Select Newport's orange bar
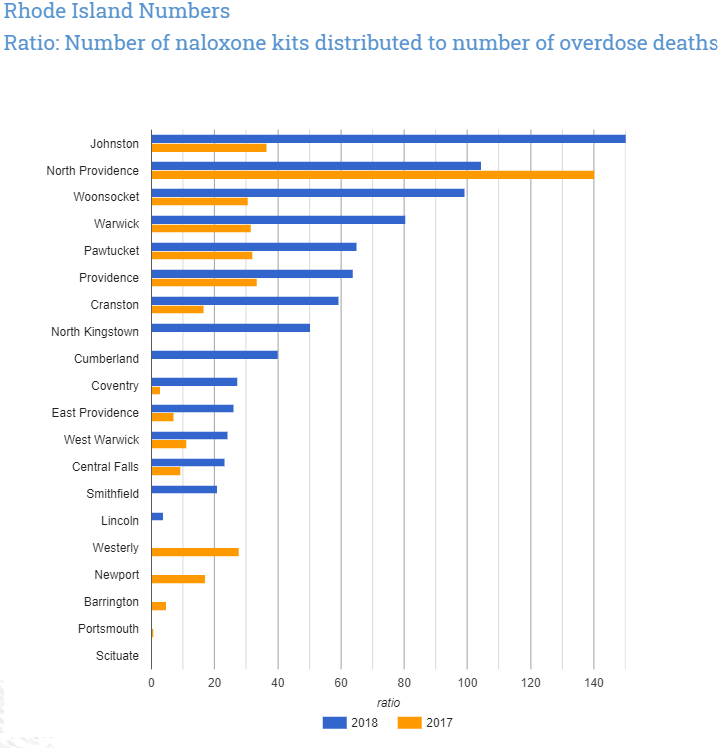 click(x=178, y=579)
